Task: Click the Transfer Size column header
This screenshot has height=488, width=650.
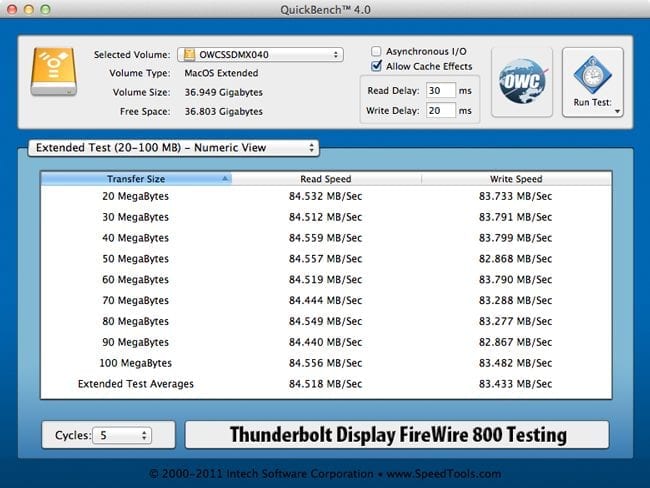Action: (135, 179)
